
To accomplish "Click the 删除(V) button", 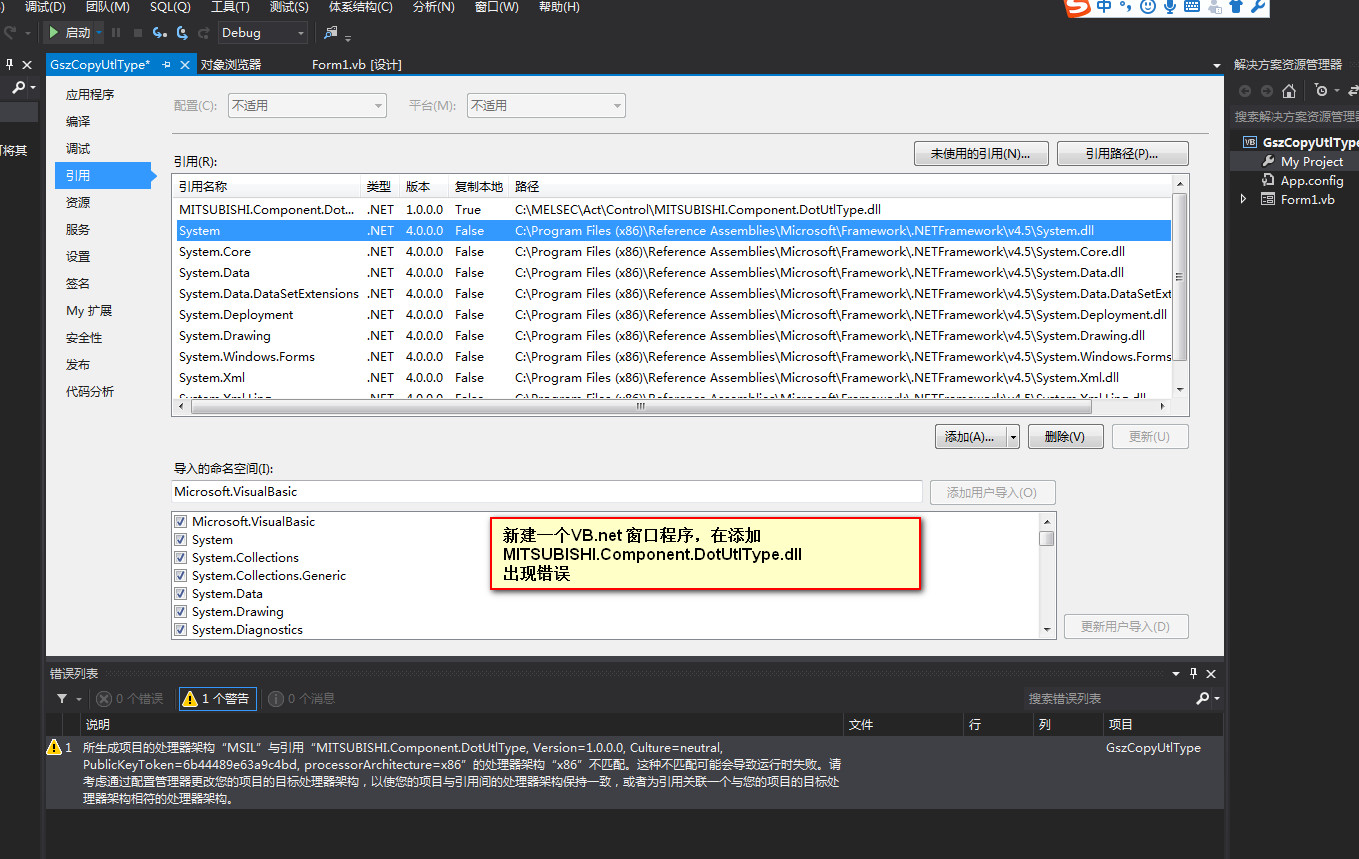I will (1064, 437).
